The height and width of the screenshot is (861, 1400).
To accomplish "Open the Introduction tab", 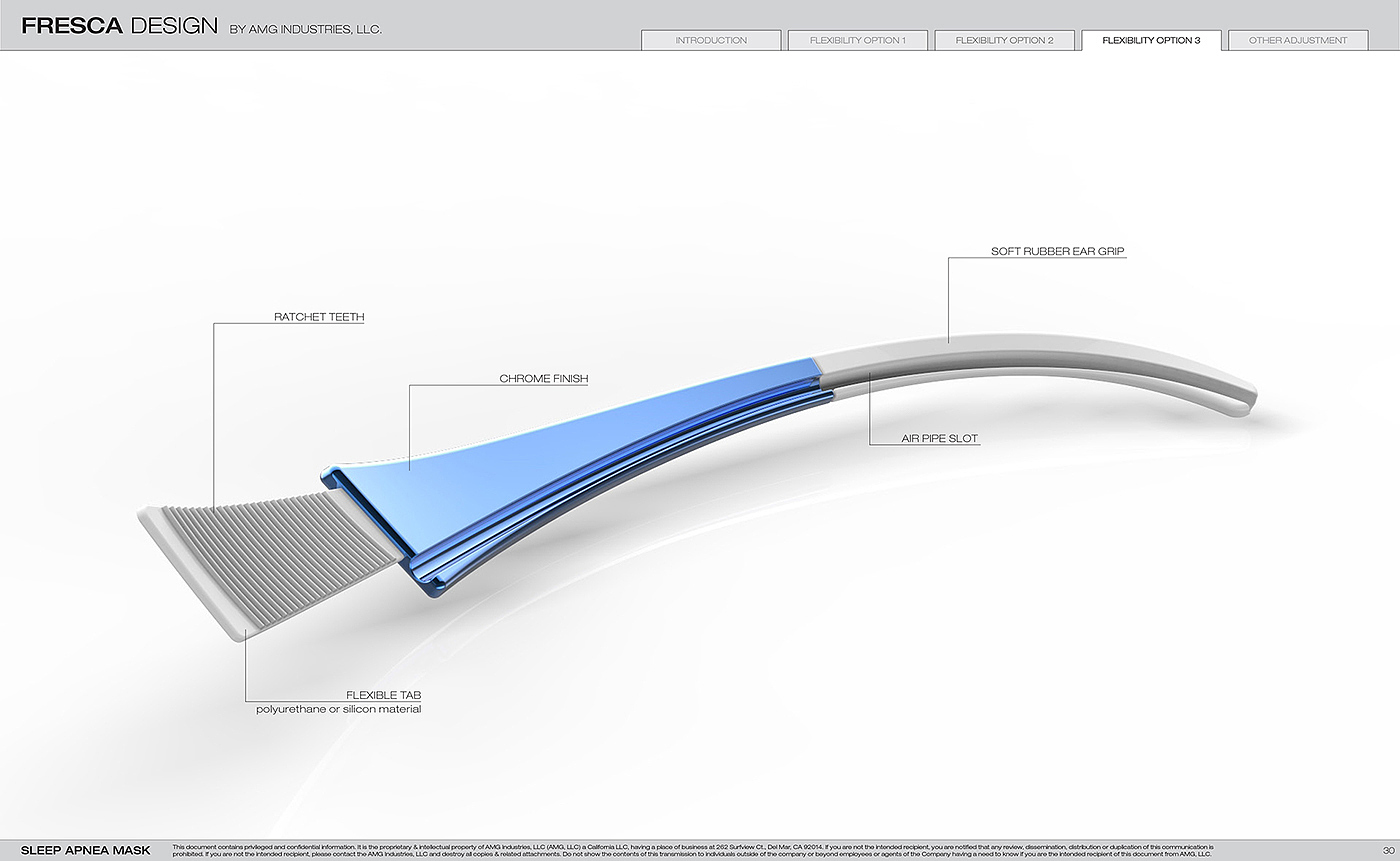I will (x=711, y=41).
